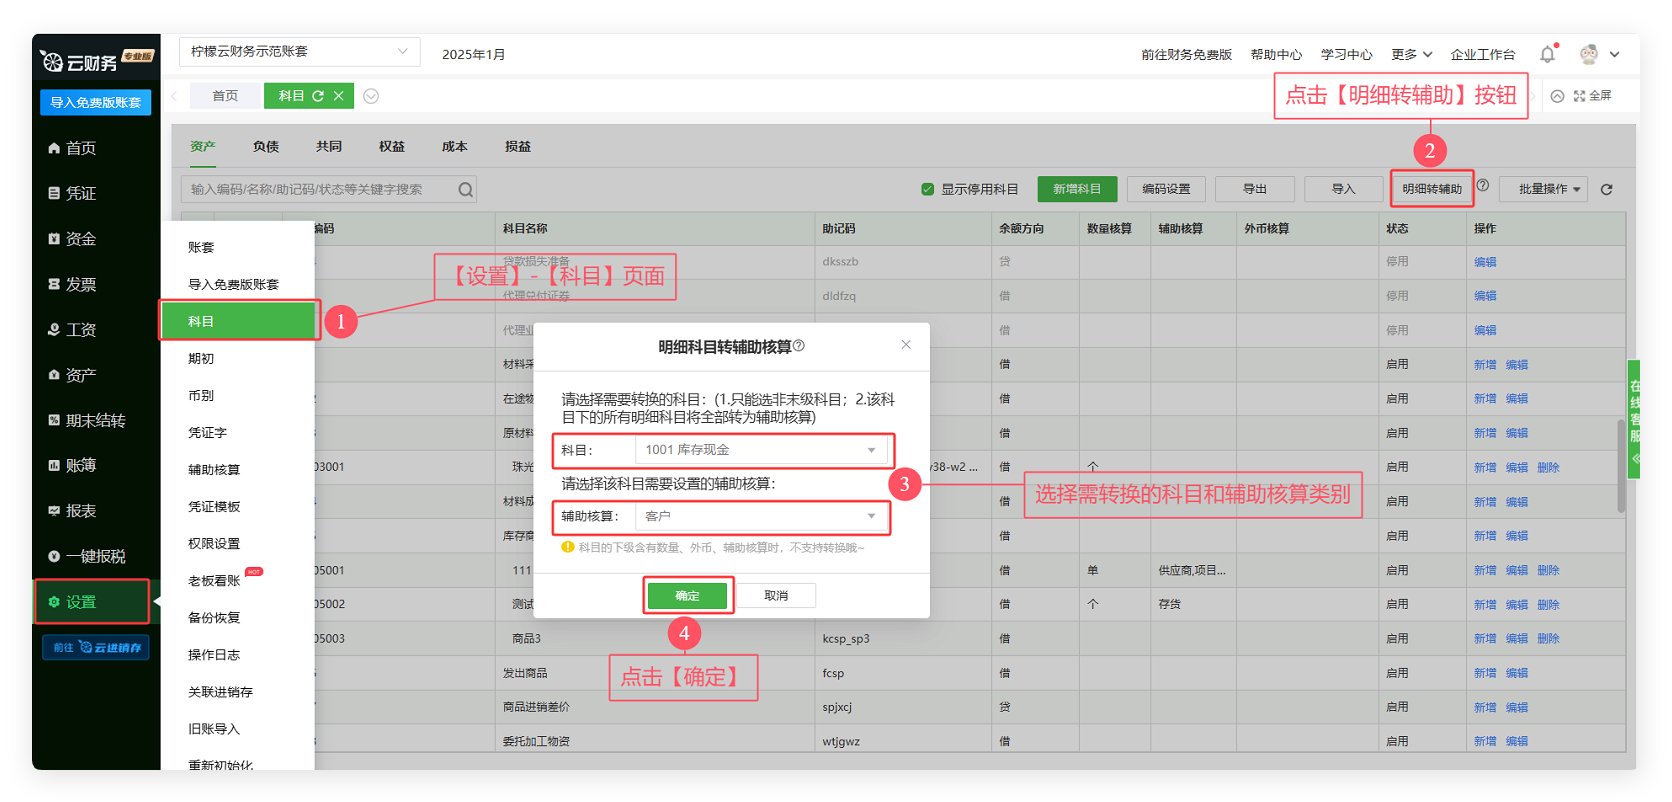
Task: Click the 明细转辅助 button
Action: coord(1431,189)
